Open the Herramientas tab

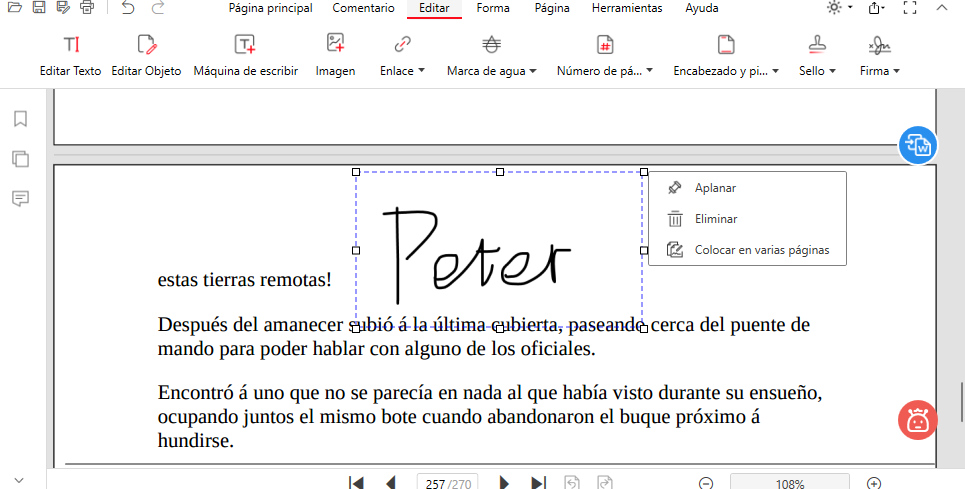click(x=626, y=8)
